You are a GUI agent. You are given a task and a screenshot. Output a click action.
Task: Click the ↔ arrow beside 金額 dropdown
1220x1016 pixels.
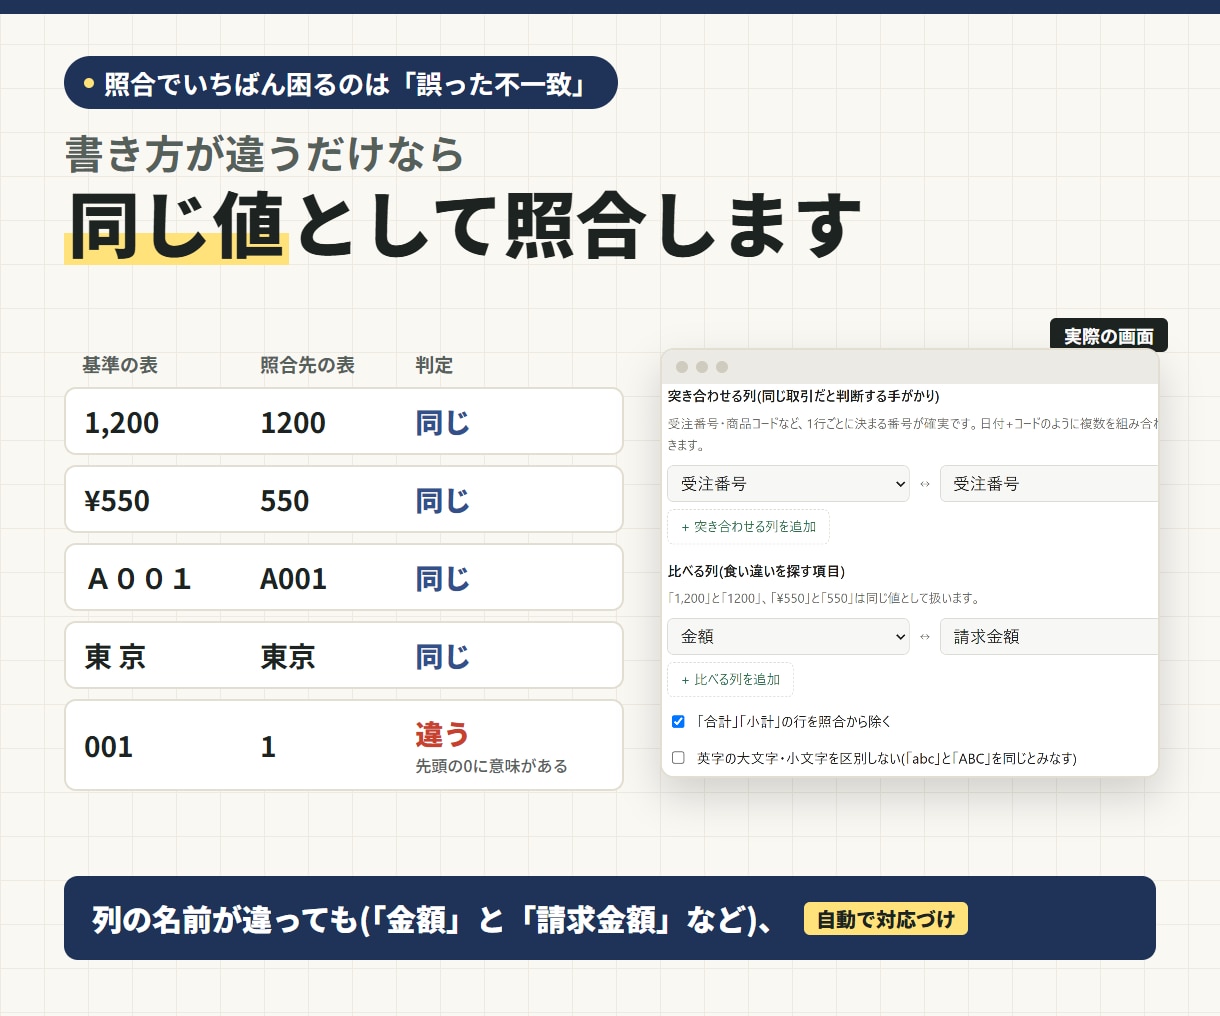[x=925, y=637]
